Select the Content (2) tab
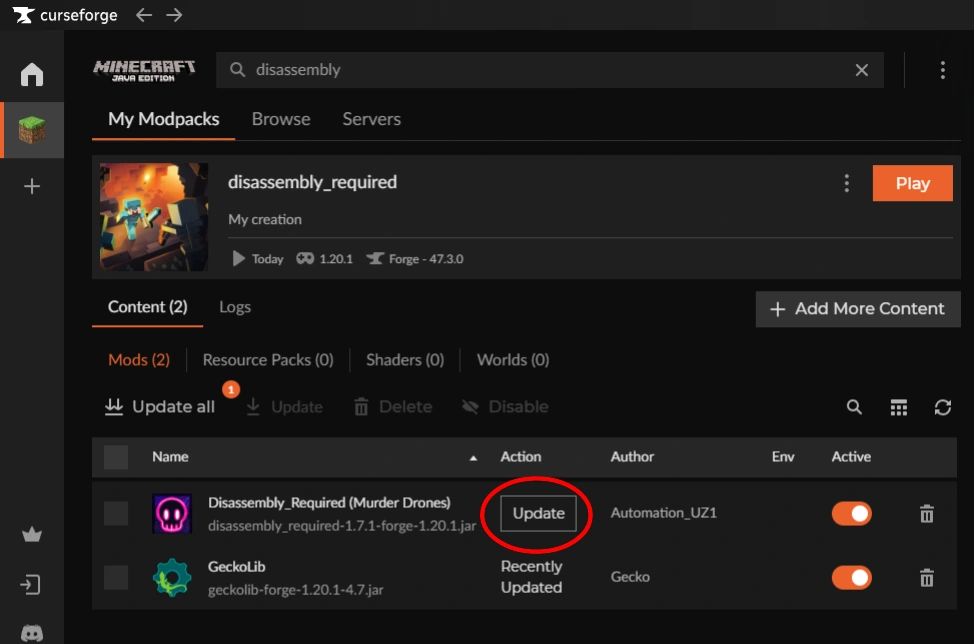This screenshot has height=644, width=976. point(148,307)
